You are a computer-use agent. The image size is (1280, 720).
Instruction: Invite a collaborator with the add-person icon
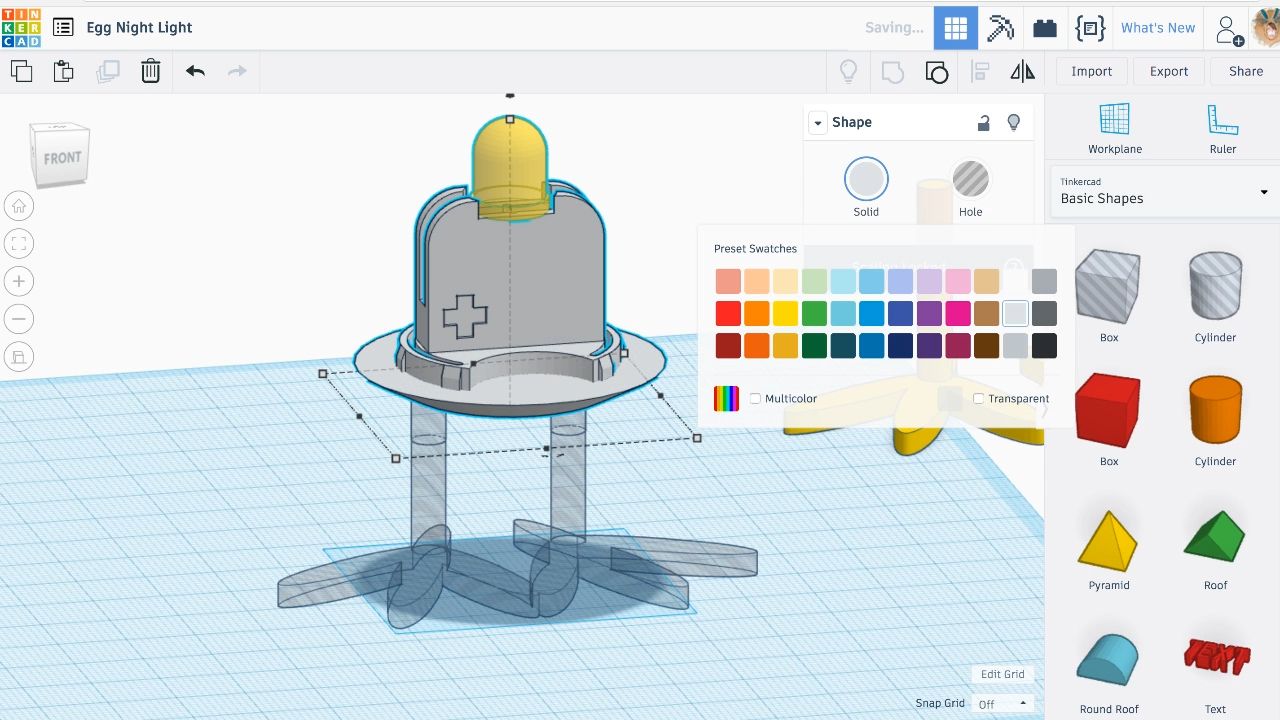1229,28
